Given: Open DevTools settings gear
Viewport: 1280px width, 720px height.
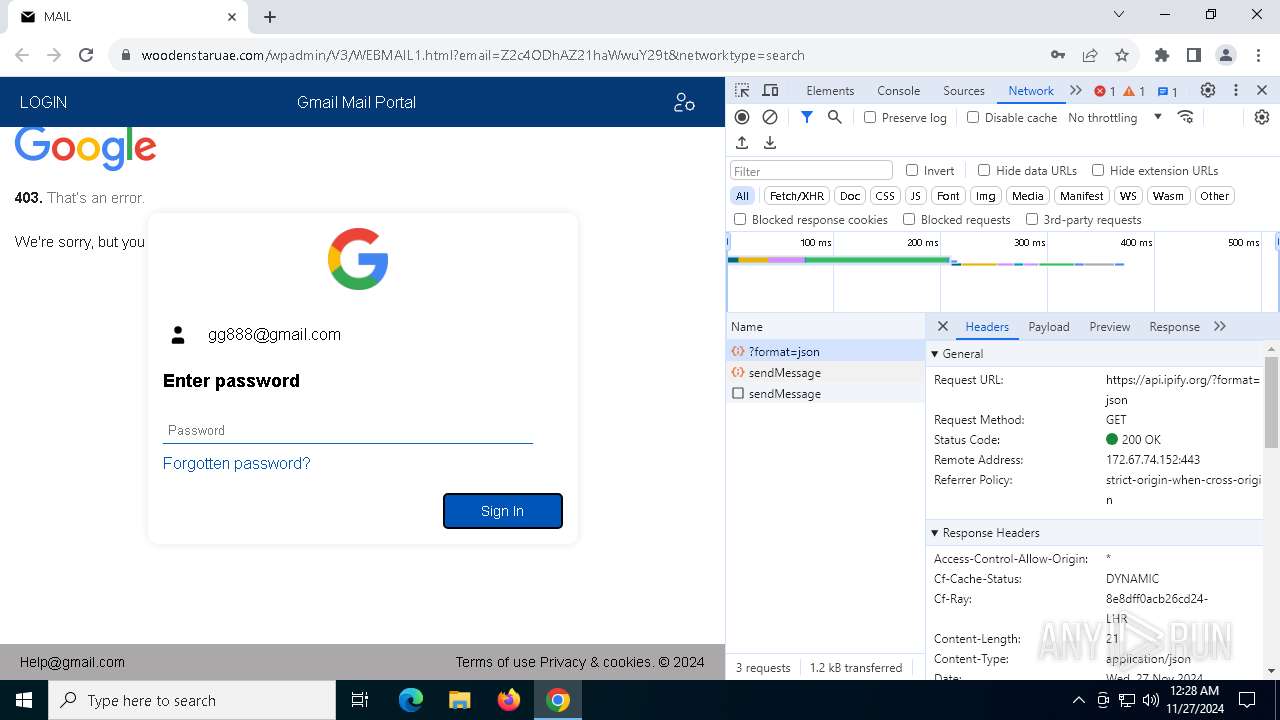Looking at the screenshot, I should tap(1208, 90).
